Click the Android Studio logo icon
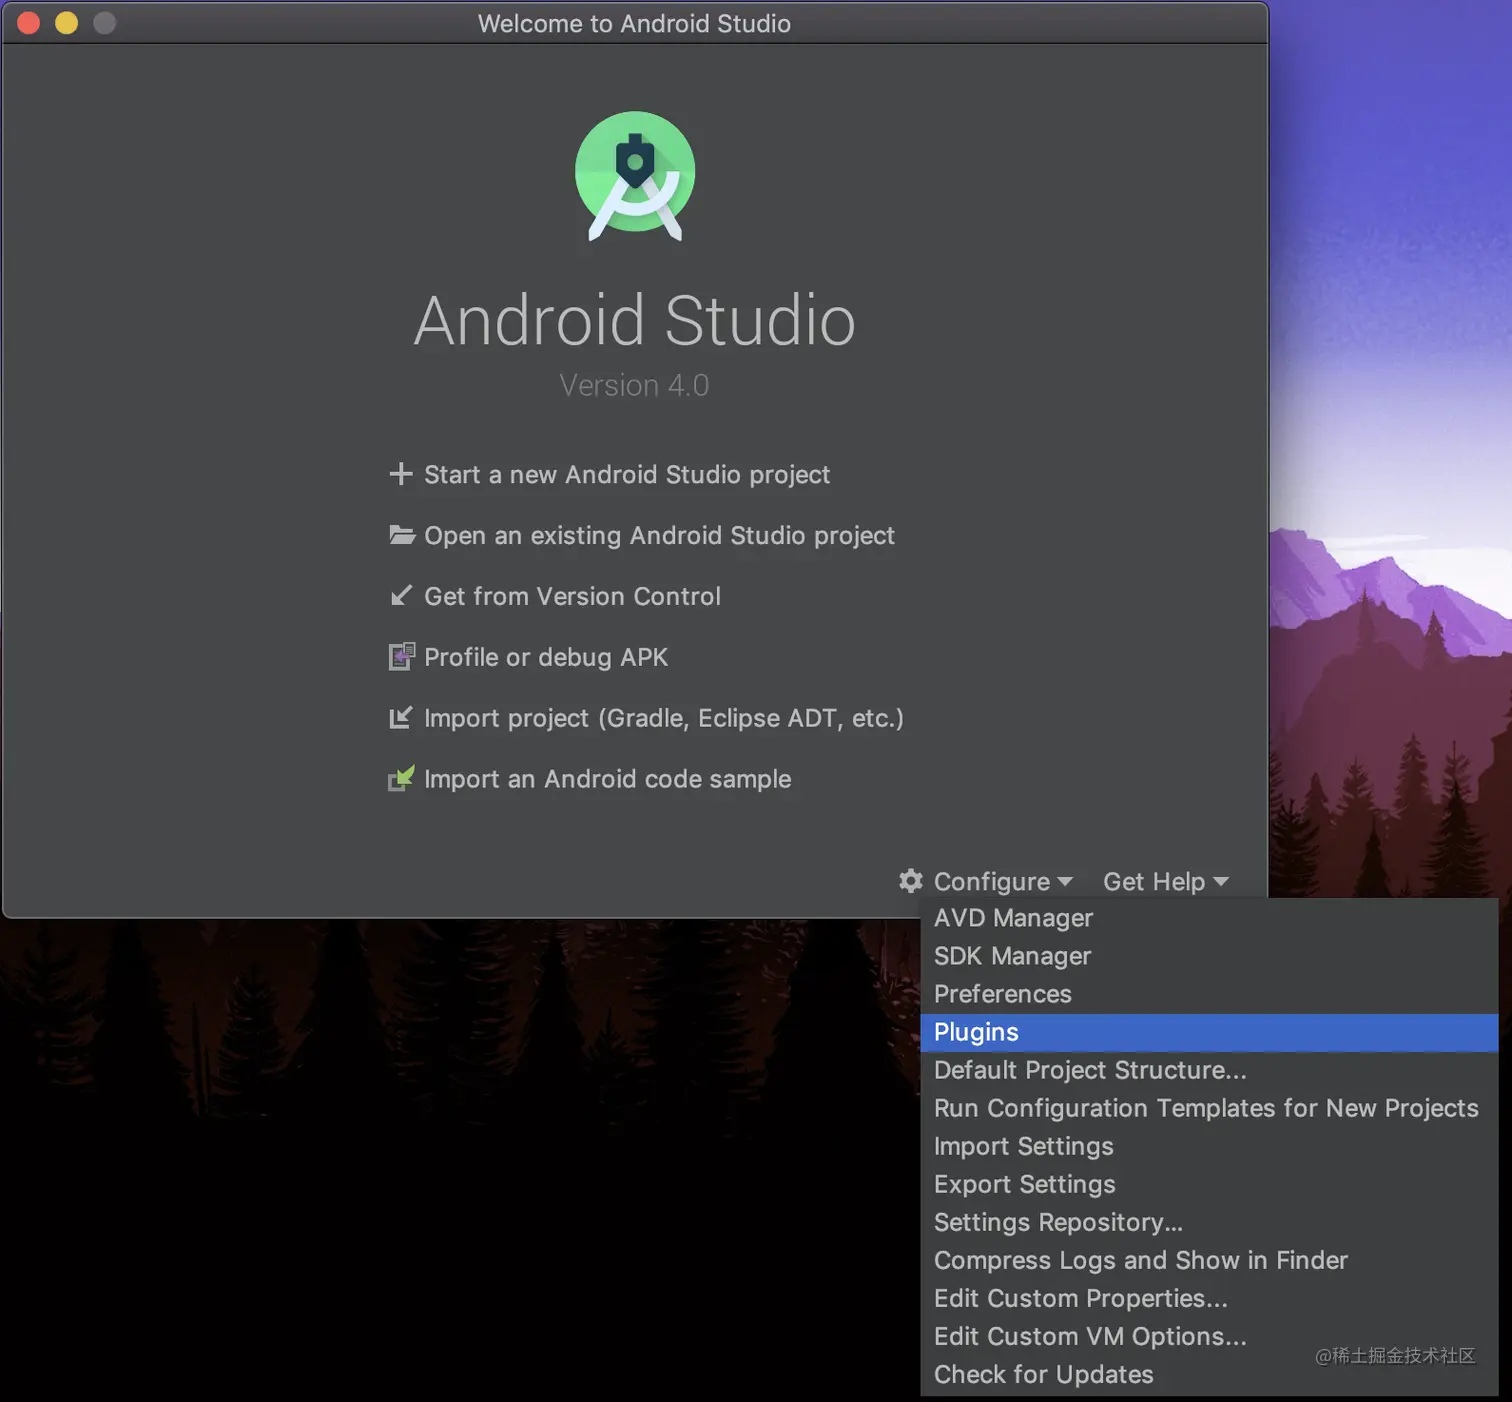This screenshot has width=1512, height=1402. 635,176
